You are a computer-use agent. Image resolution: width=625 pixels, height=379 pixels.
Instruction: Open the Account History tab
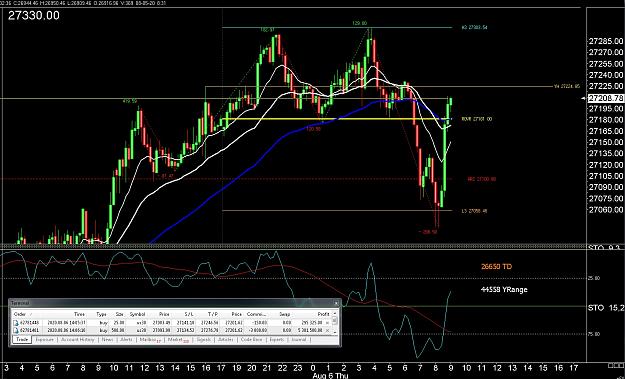78,340
